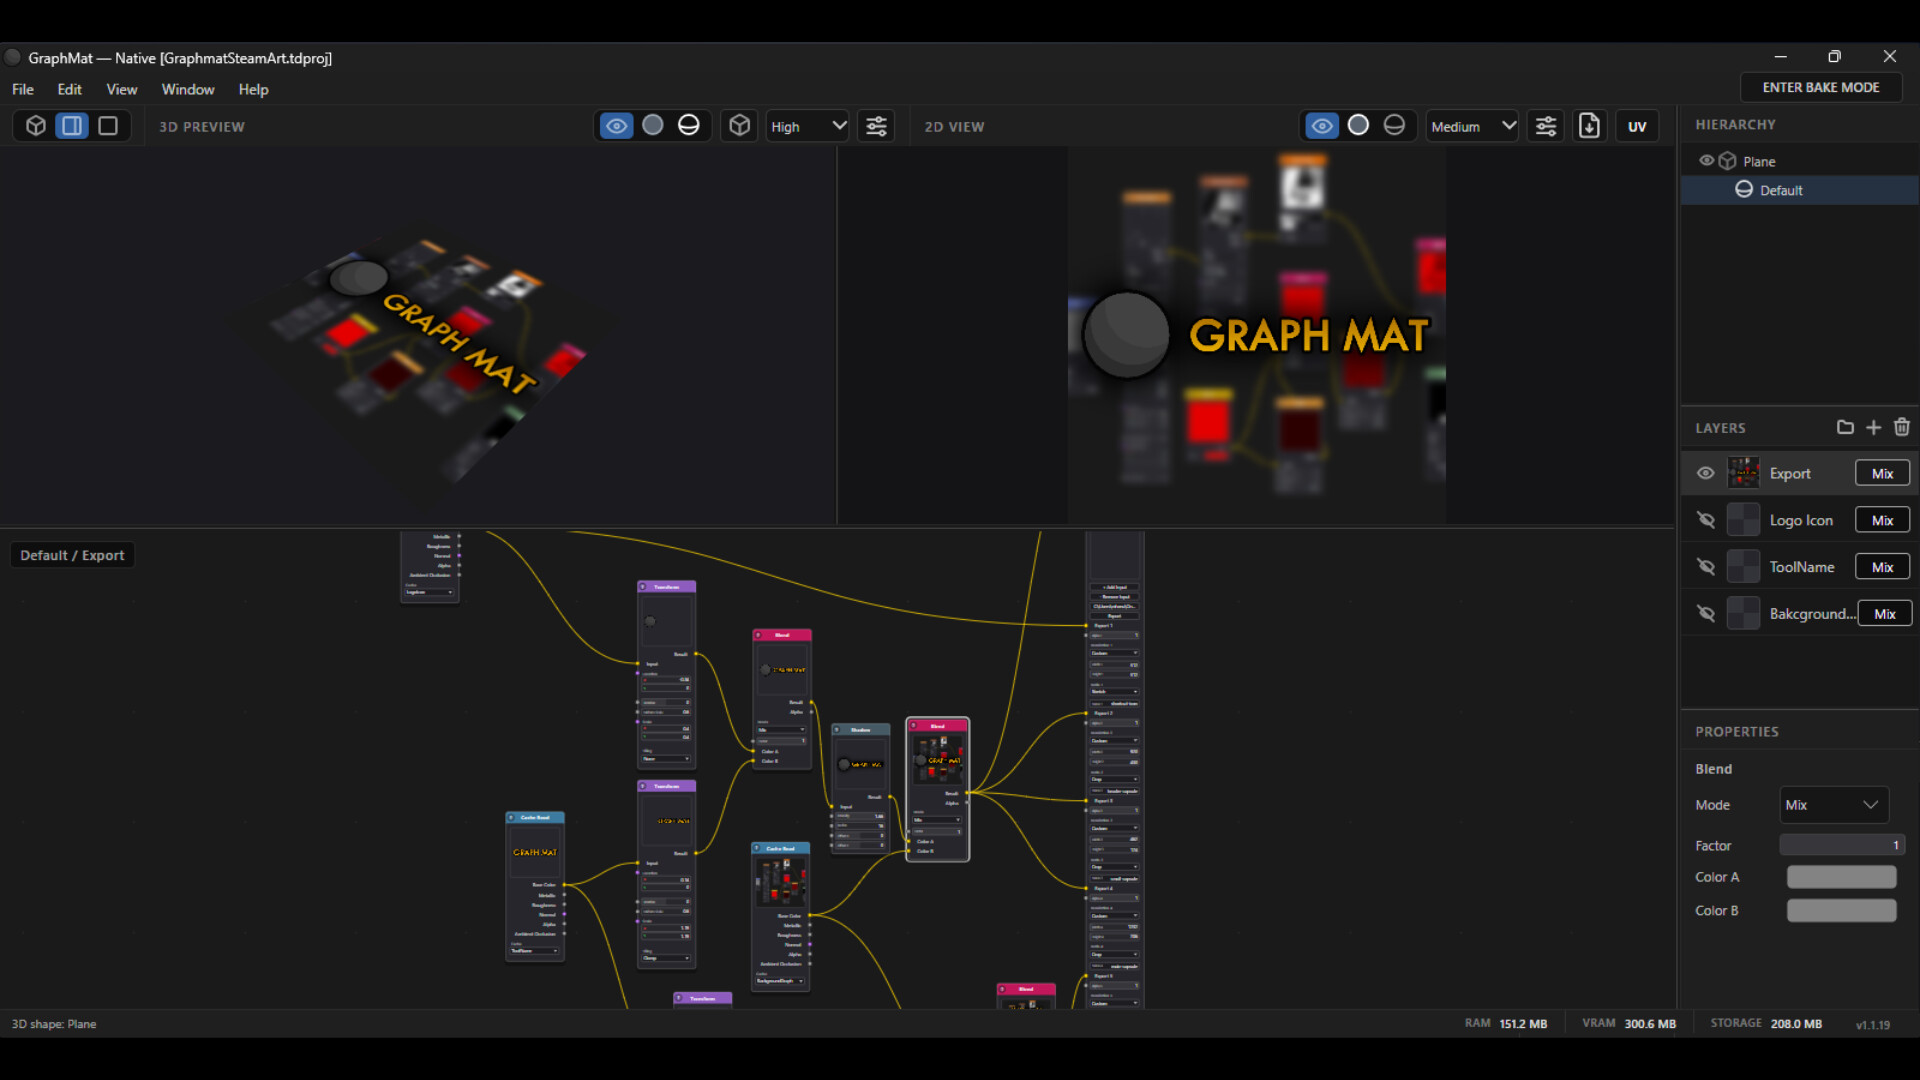Click the 3D PREVIEW panel label
This screenshot has width=1920, height=1080.
pos(202,127)
